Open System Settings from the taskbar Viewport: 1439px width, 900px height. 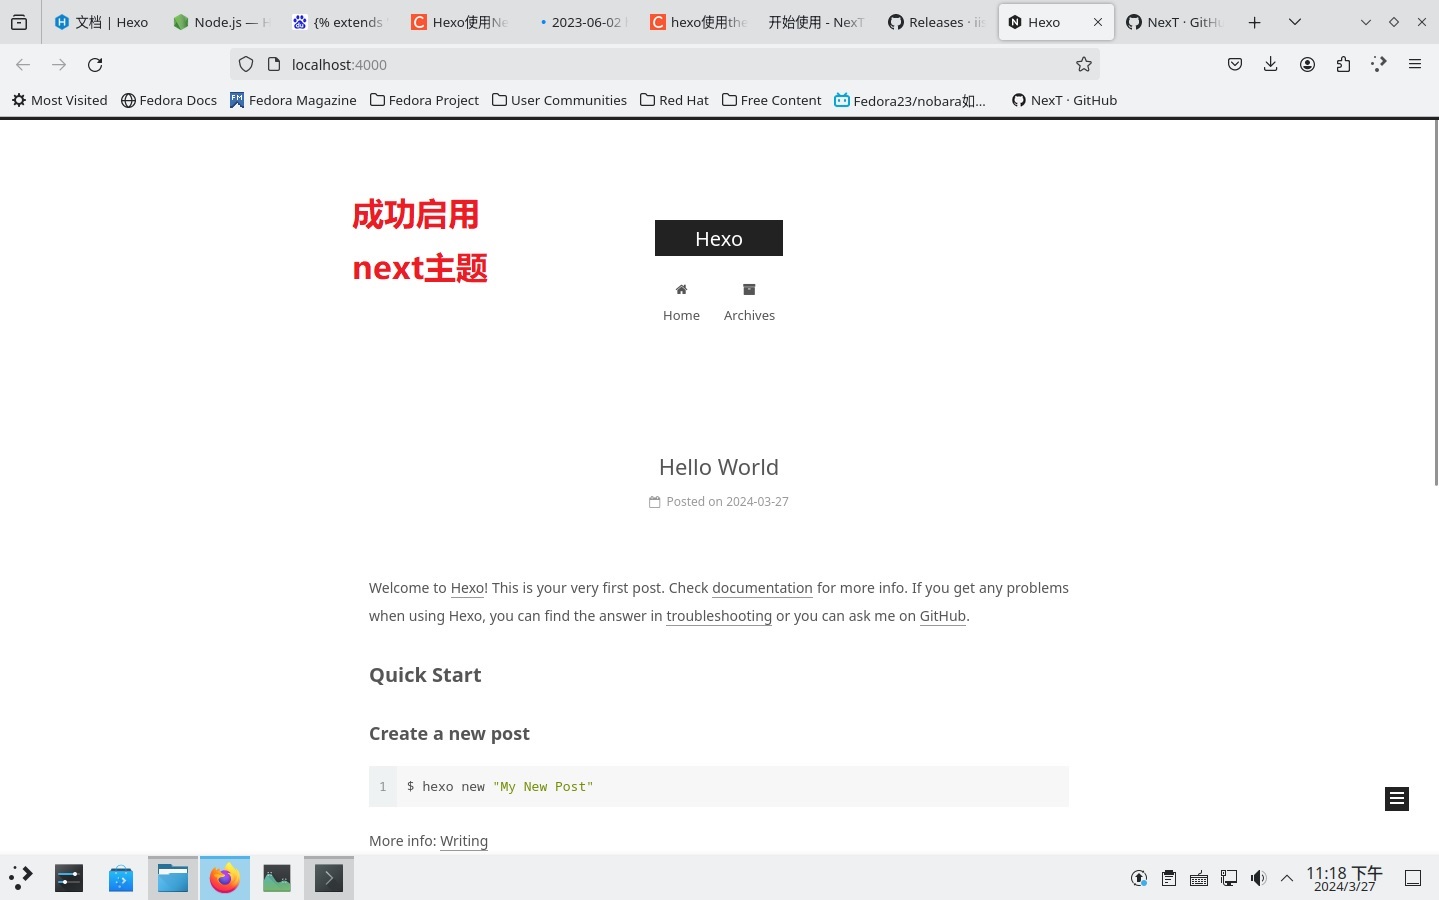[x=69, y=878]
